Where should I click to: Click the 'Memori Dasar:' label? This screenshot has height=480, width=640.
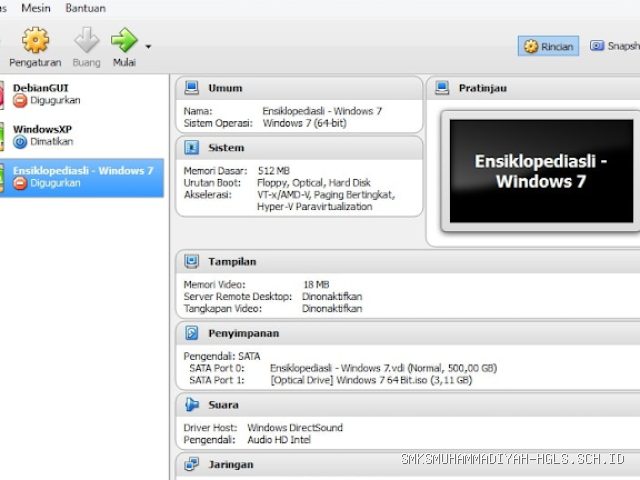[x=216, y=171]
